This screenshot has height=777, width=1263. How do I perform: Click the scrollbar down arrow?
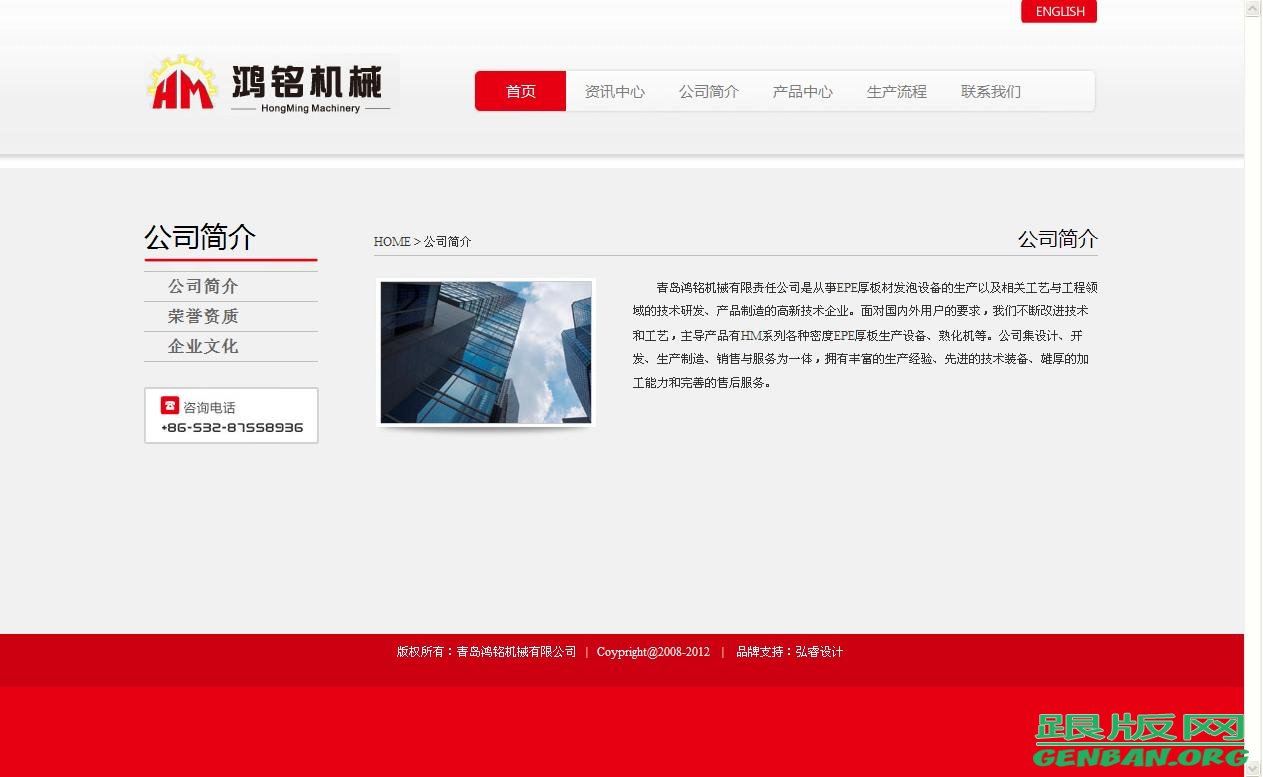(x=1251, y=768)
